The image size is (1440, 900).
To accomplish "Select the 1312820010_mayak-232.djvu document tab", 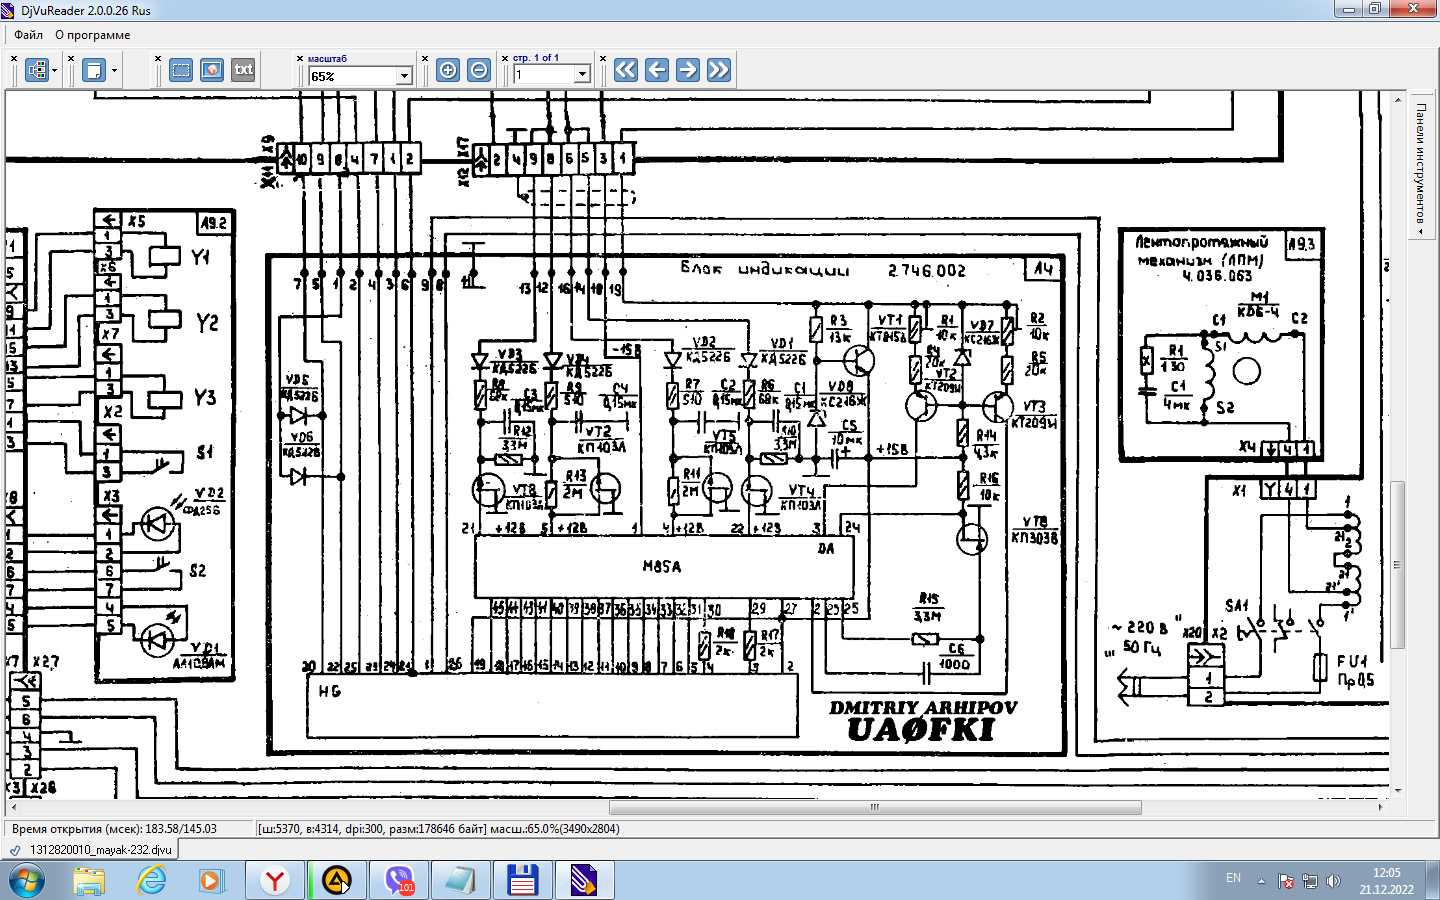I will pos(100,850).
